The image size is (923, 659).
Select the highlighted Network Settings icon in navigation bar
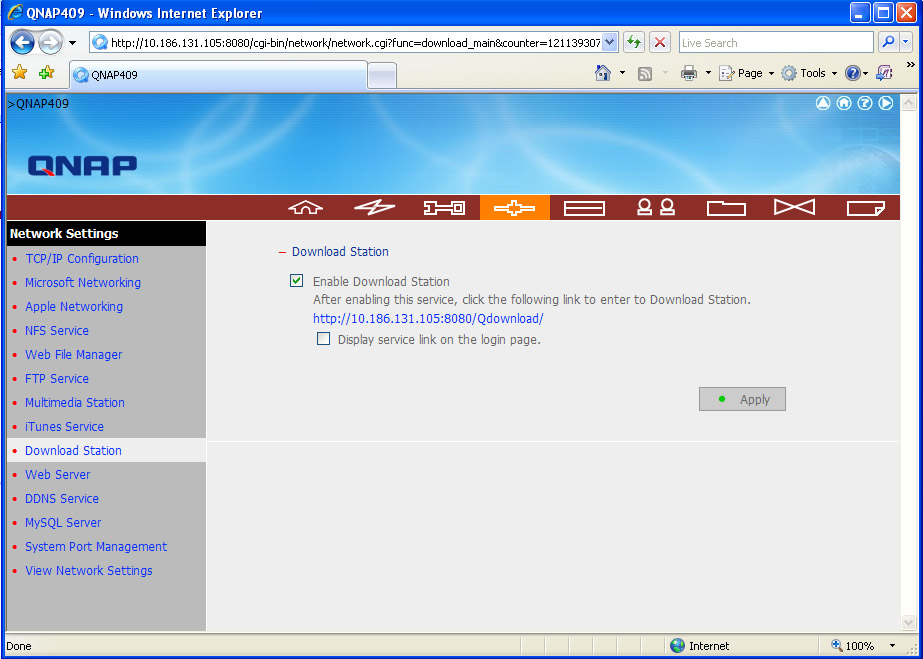[514, 208]
